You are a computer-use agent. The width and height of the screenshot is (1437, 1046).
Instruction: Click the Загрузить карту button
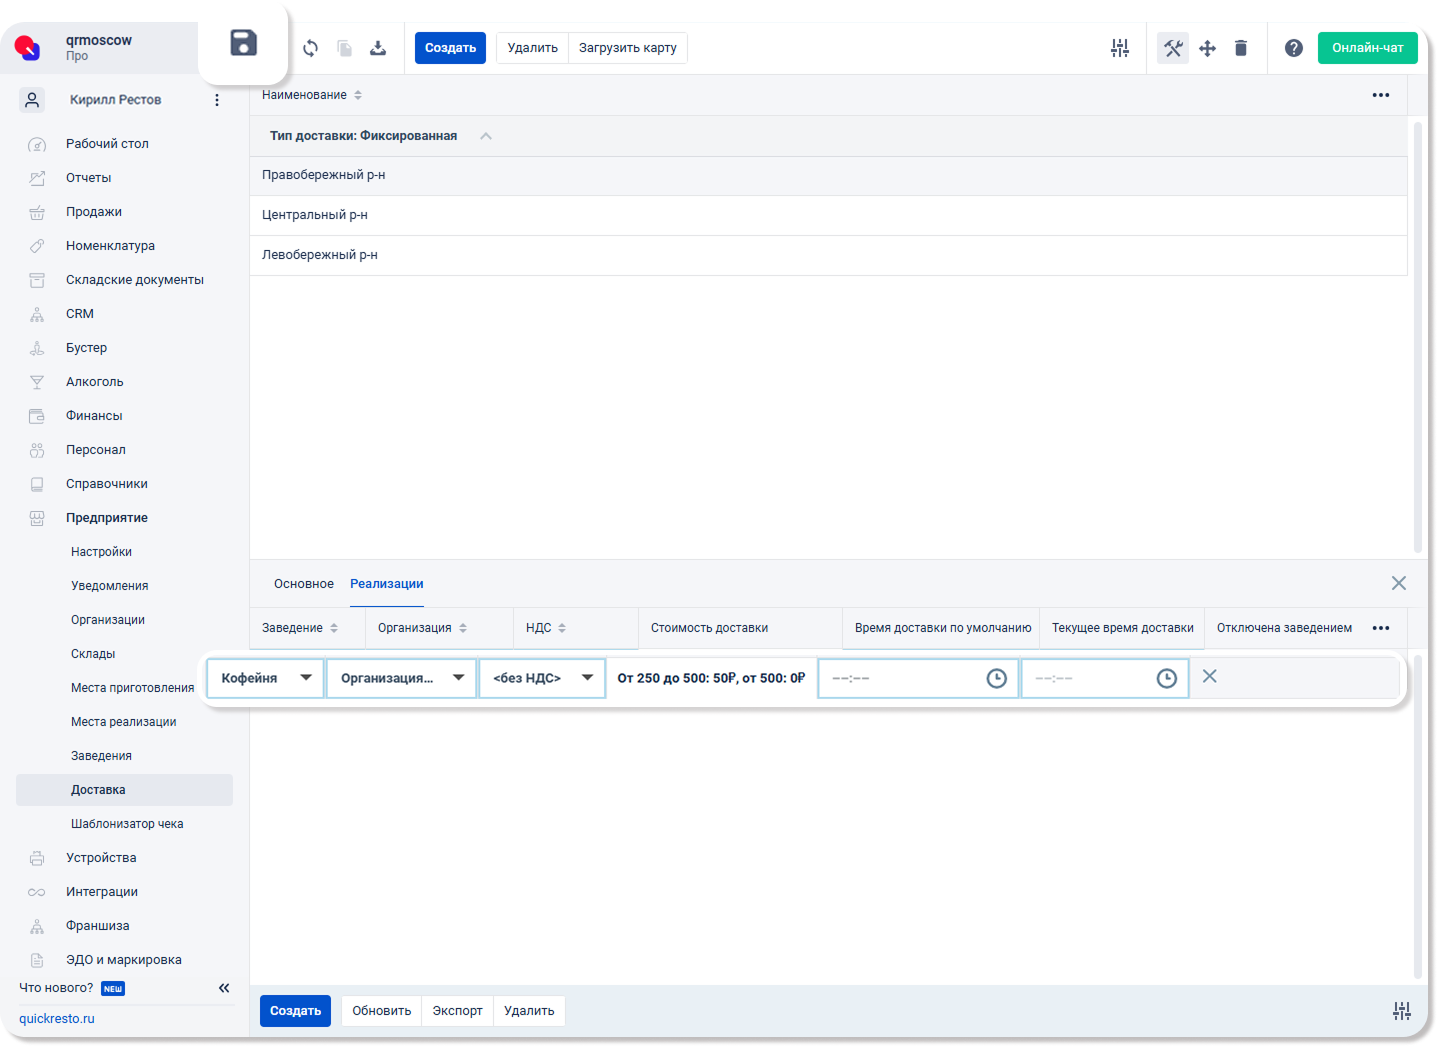[627, 48]
